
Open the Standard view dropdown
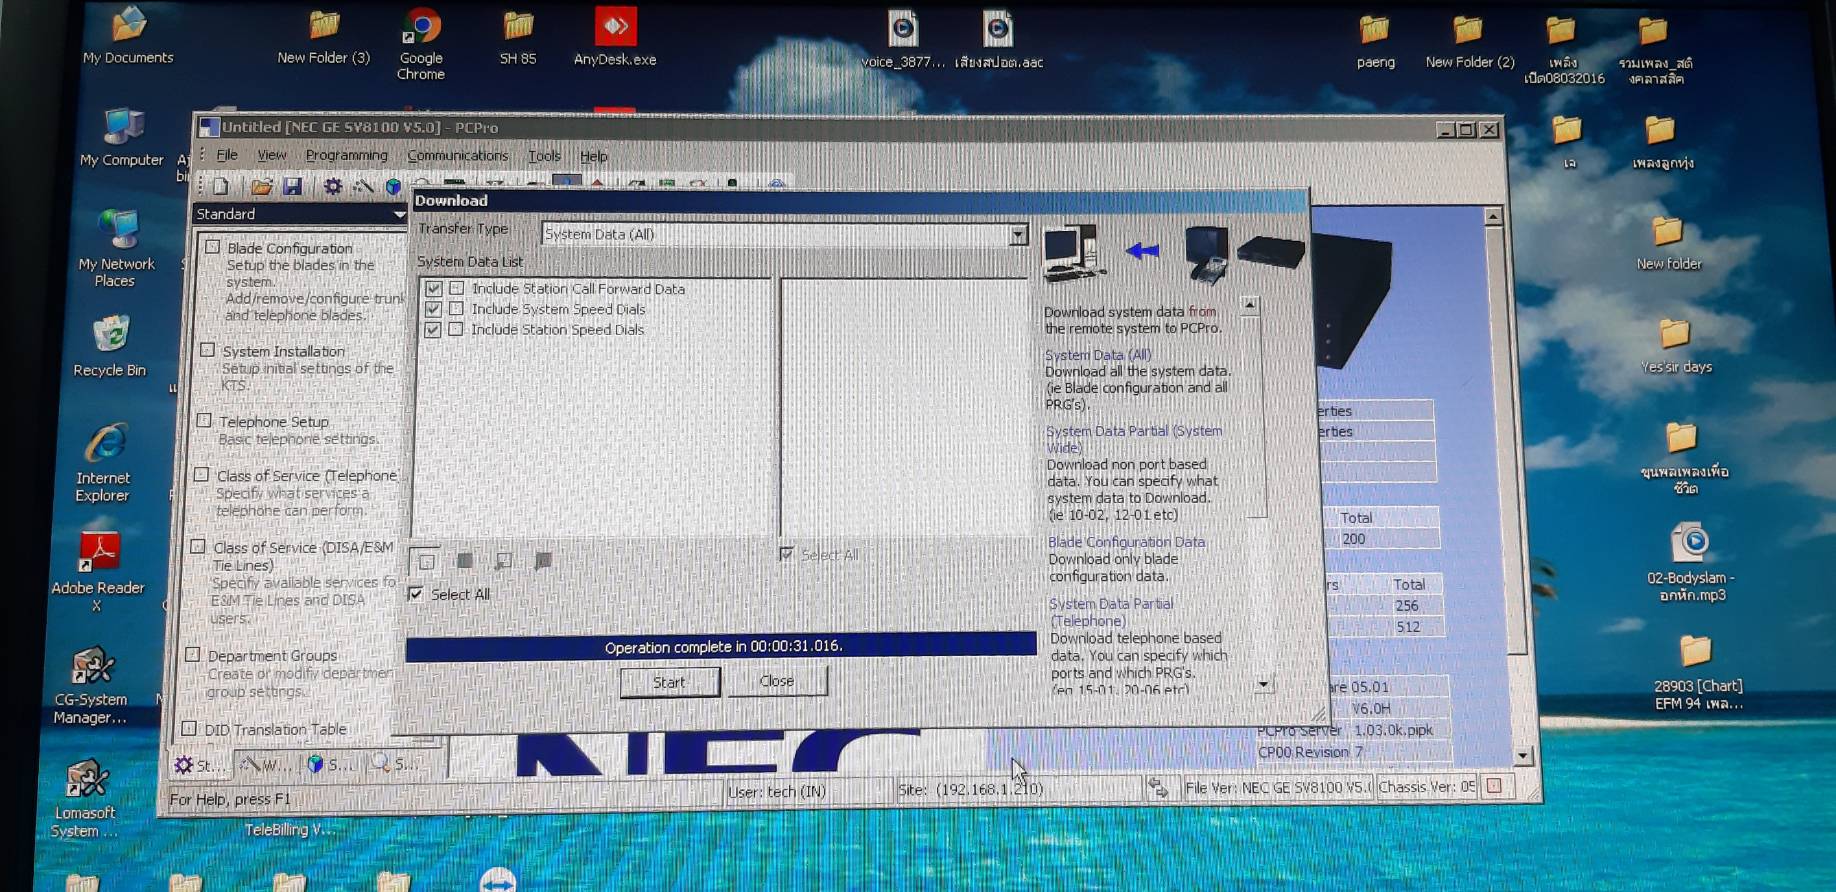pos(399,214)
